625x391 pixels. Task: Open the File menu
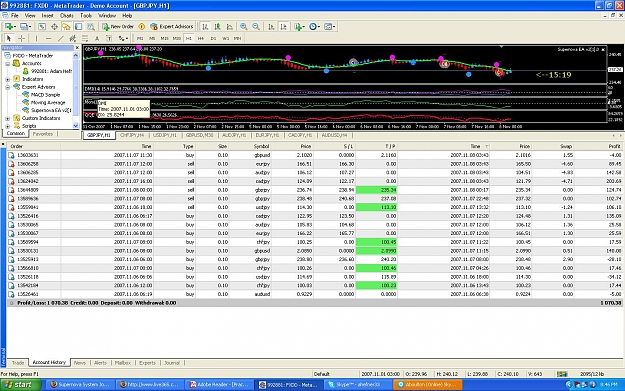15,16
